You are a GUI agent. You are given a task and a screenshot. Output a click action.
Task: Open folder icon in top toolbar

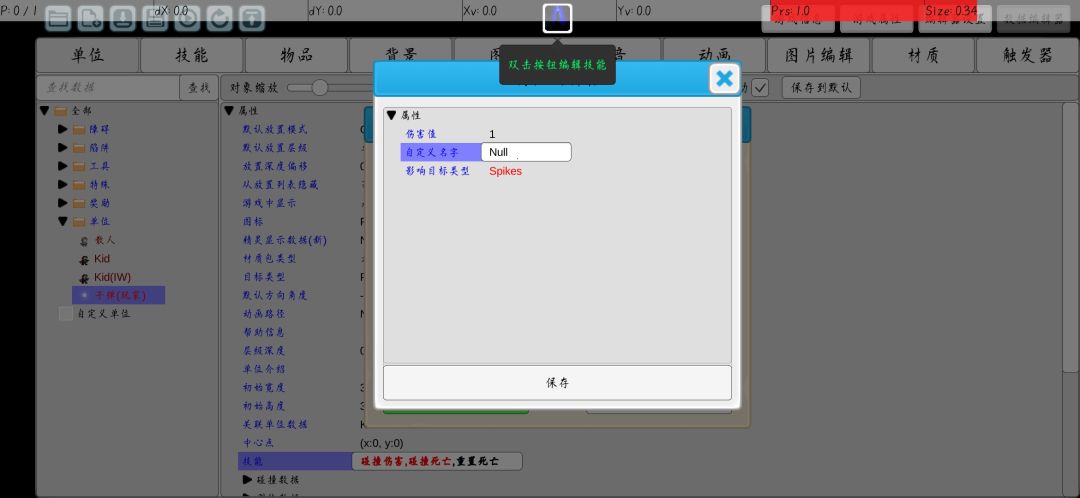tap(58, 19)
